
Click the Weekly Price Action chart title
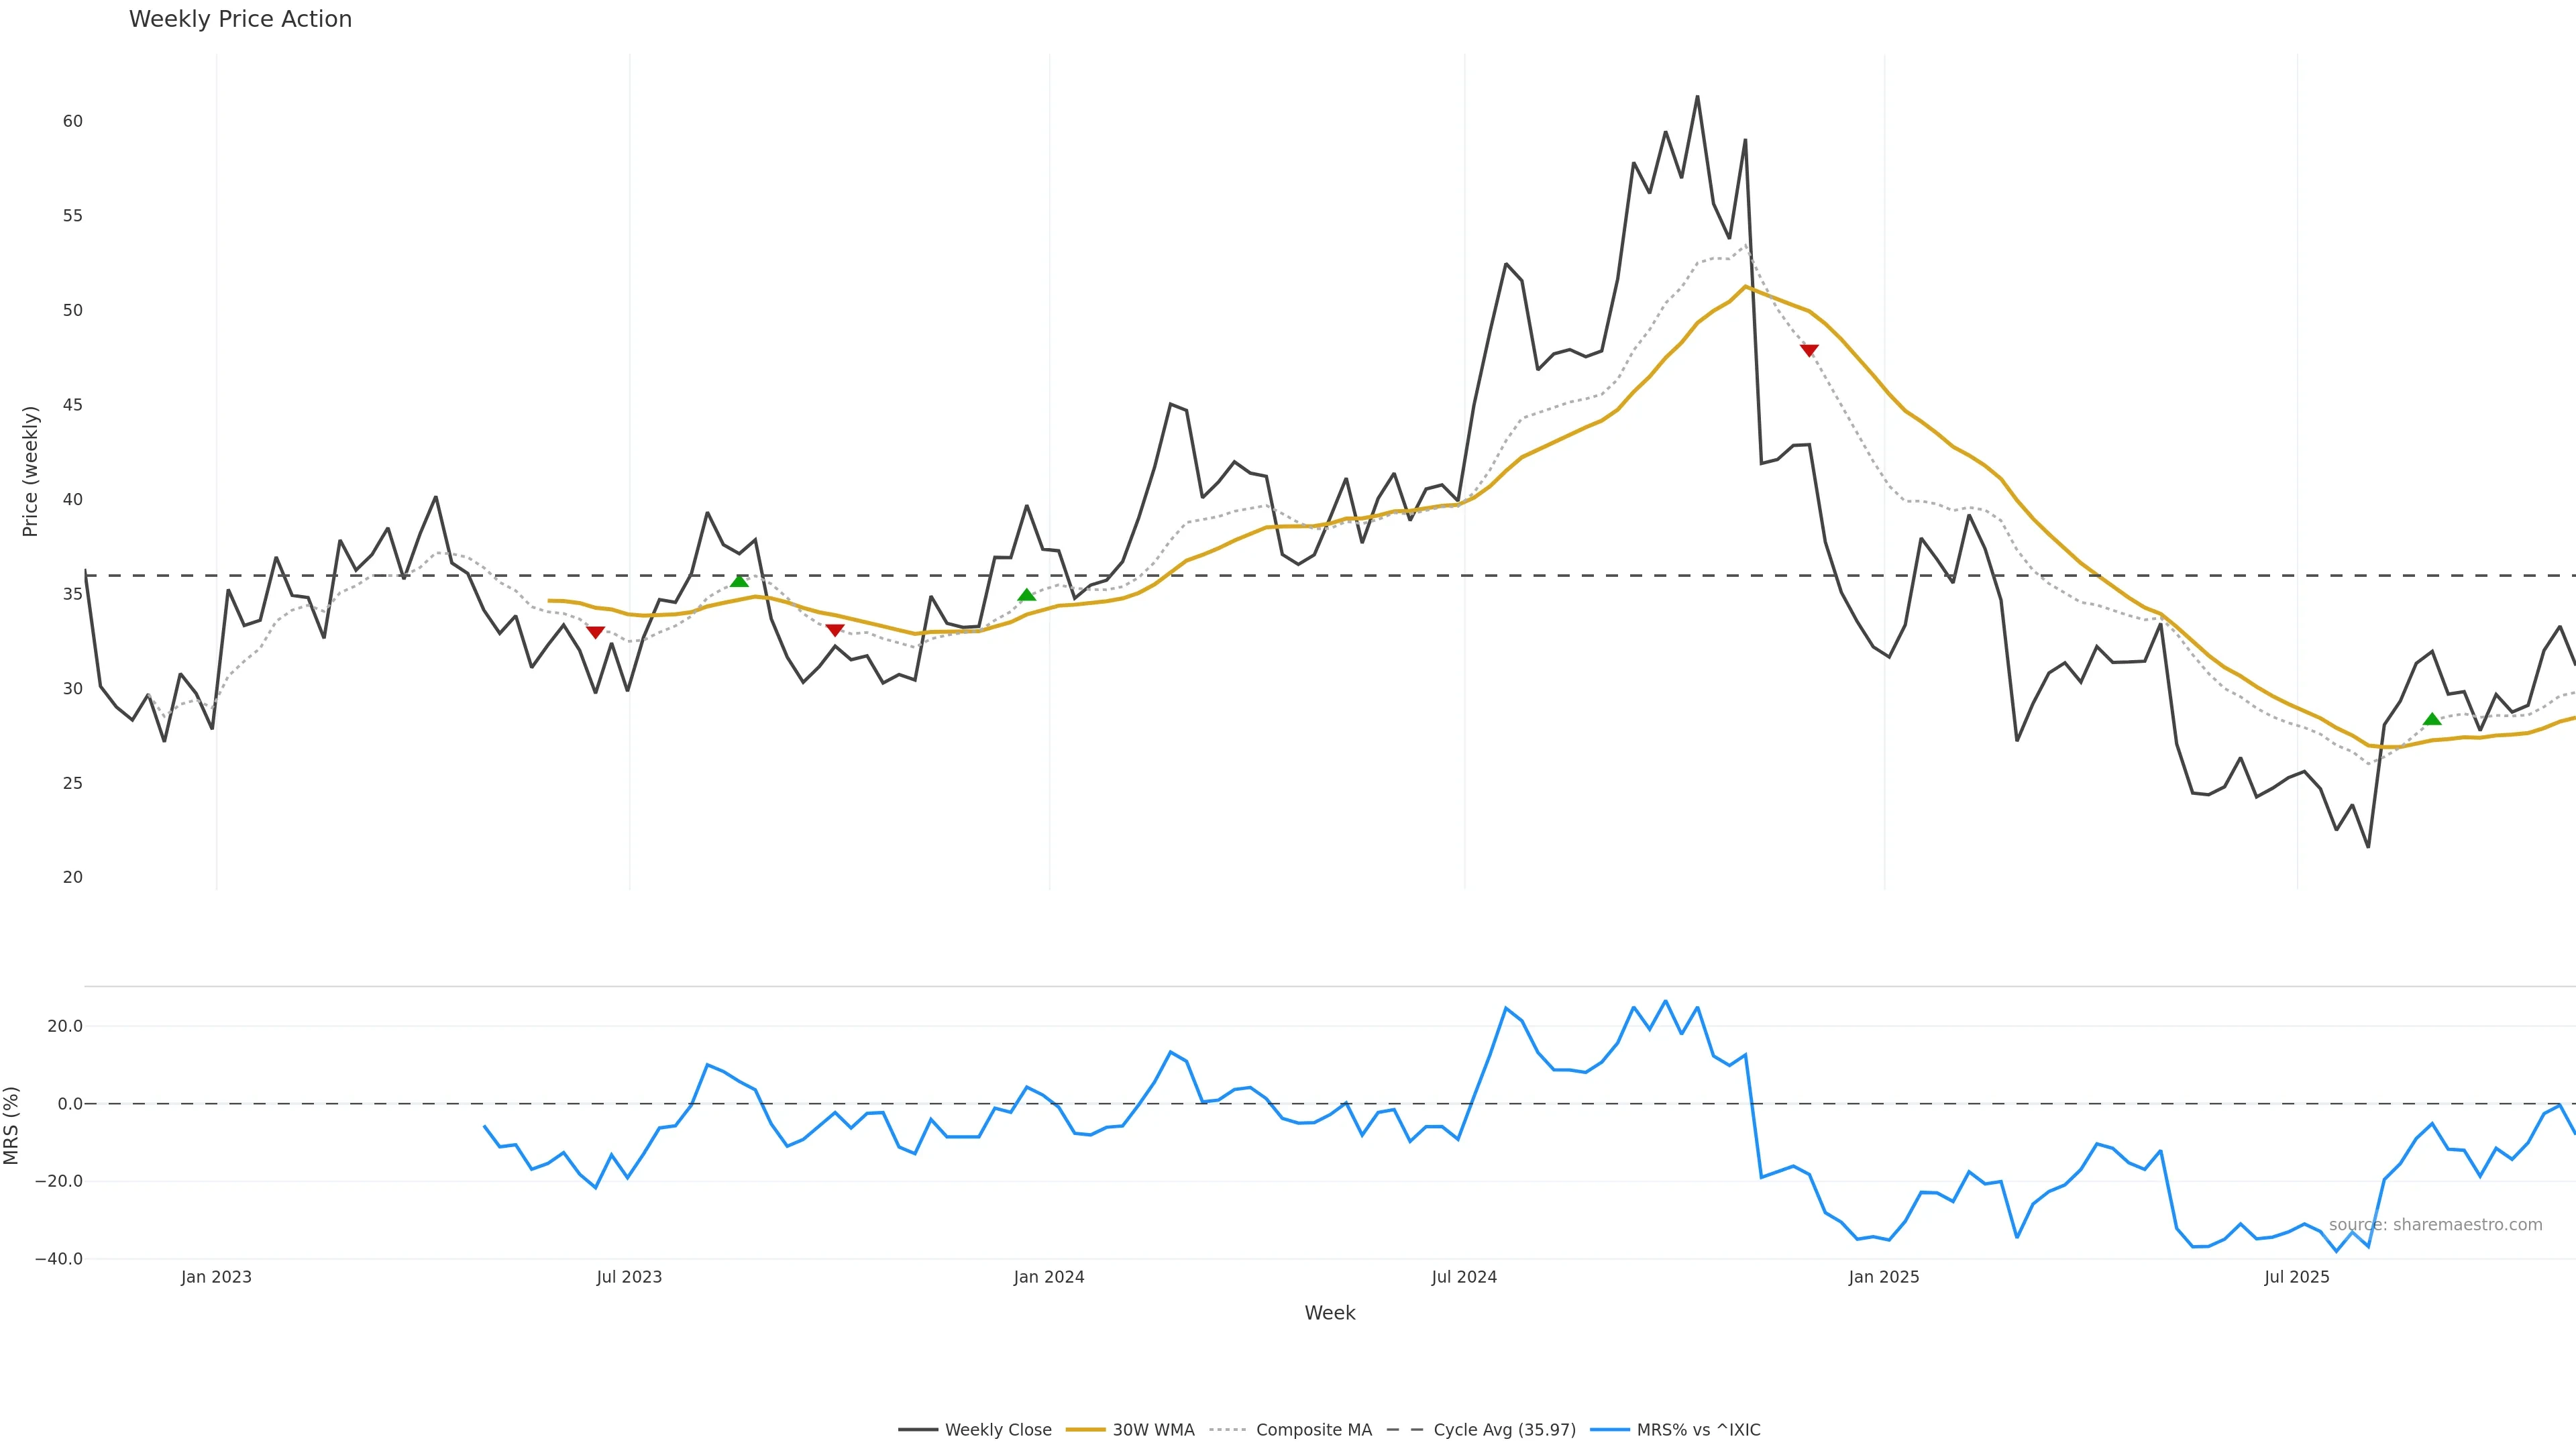tap(240, 19)
